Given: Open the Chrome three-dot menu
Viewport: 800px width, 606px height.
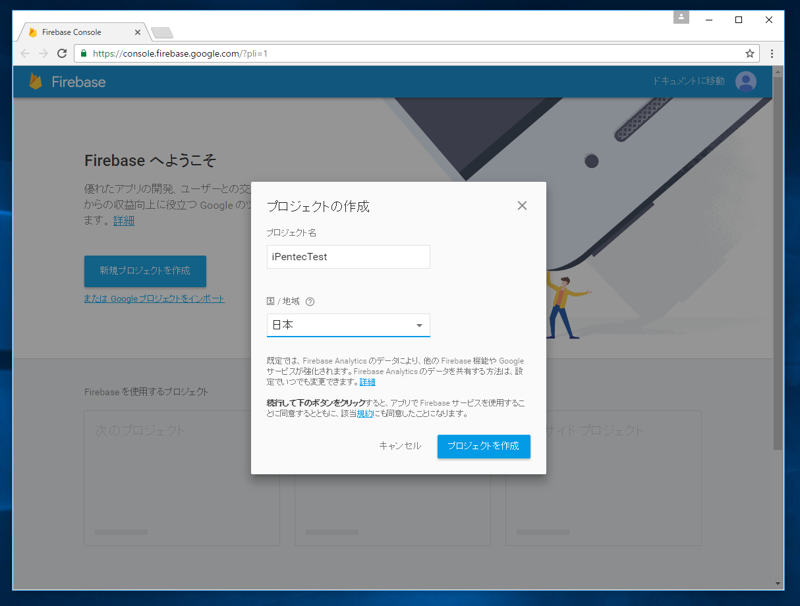Looking at the screenshot, I should point(772,54).
